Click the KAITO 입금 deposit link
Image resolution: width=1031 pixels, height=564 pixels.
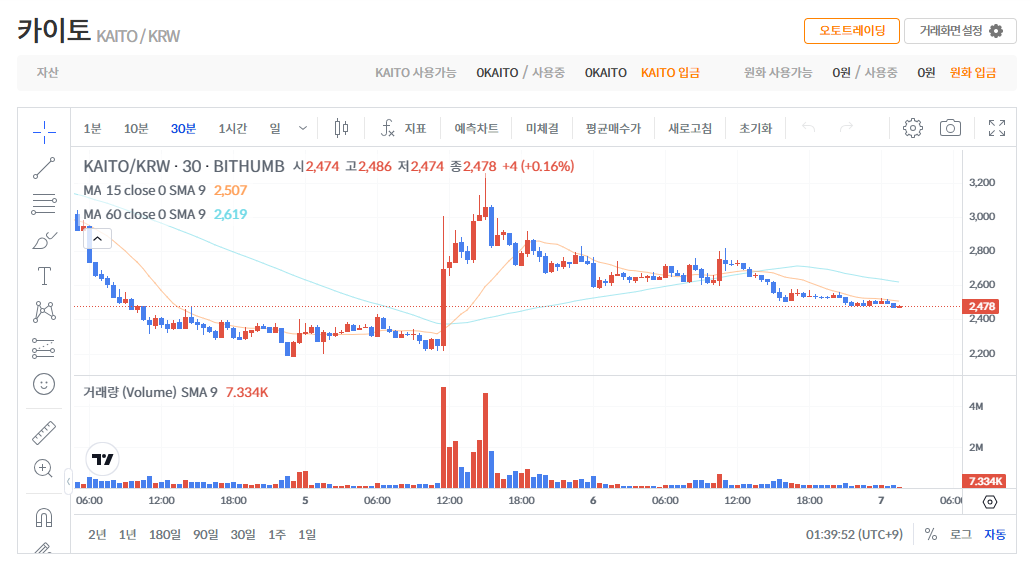(x=670, y=72)
